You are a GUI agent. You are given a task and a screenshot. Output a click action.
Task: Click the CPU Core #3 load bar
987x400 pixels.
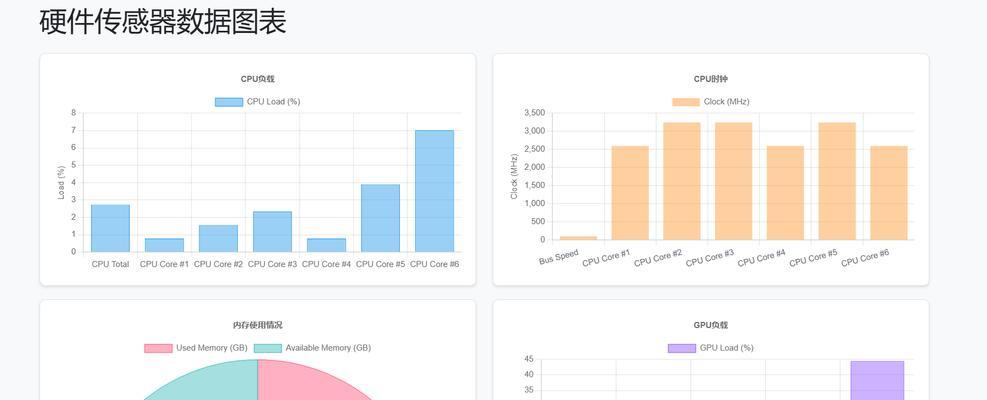(x=273, y=232)
